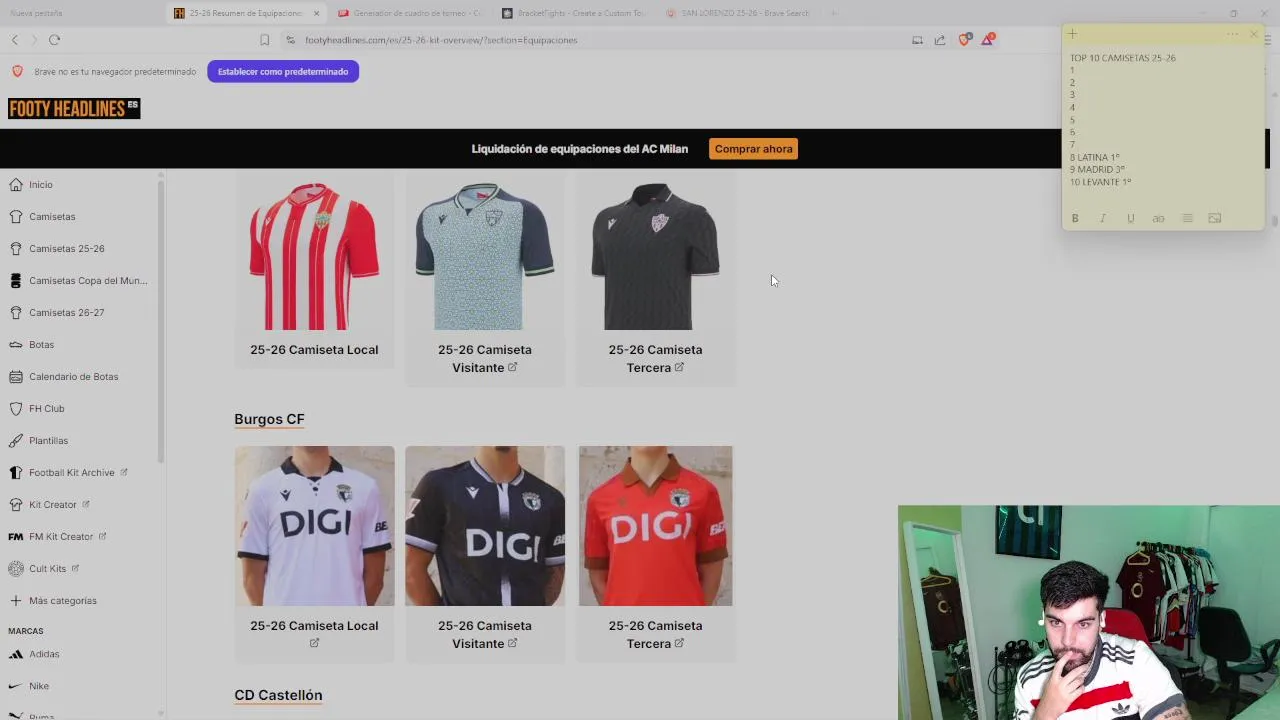Open sticky note three-dots menu
Viewport: 1280px width, 720px height.
[x=1232, y=34]
